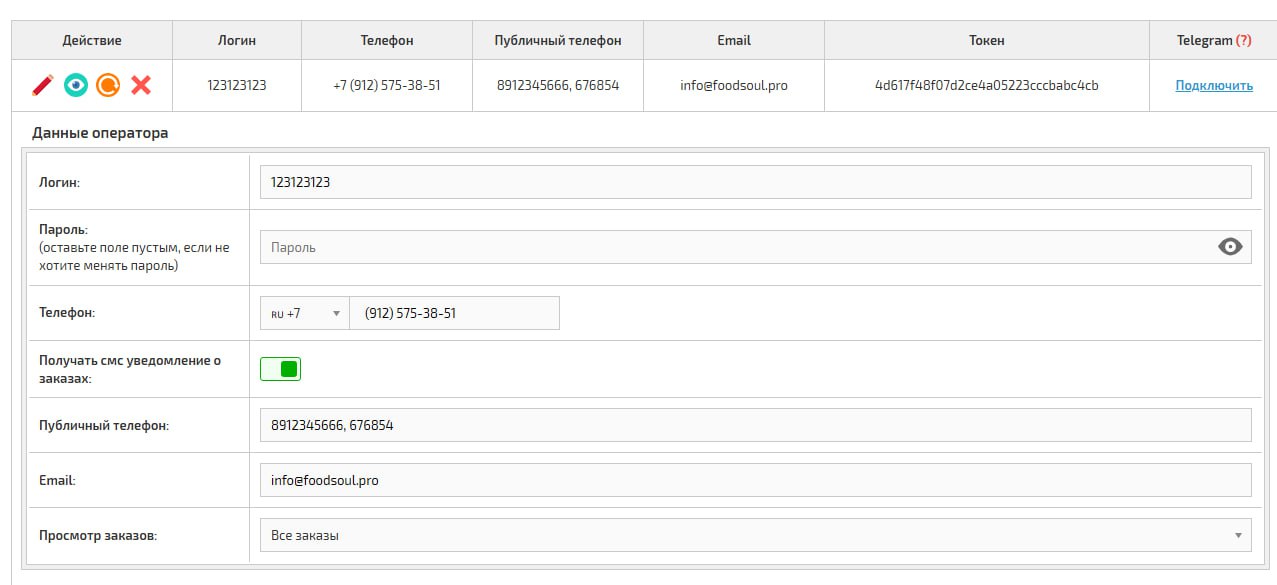
Task: Click the orange circular refresh icon
Action: tap(108, 85)
